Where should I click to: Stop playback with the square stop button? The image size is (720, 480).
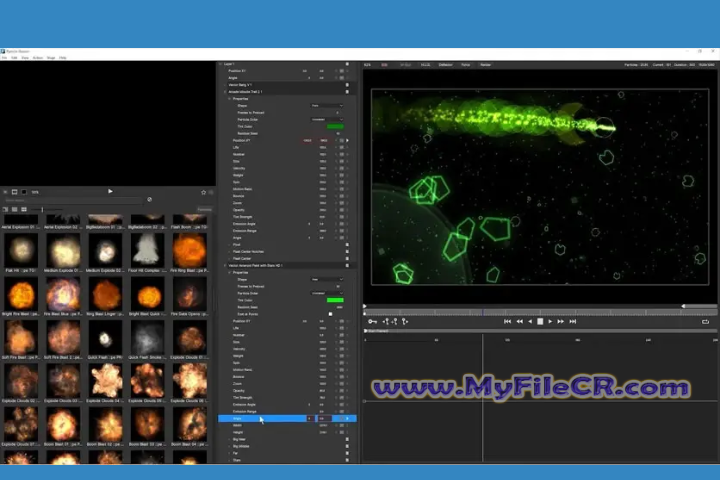point(540,322)
